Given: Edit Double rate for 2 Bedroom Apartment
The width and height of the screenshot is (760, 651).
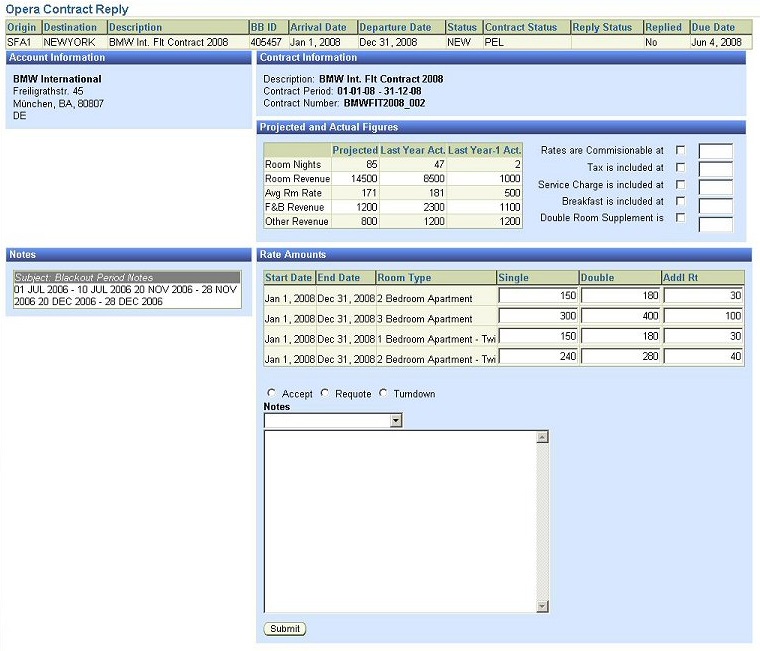Looking at the screenshot, I should (619, 296).
